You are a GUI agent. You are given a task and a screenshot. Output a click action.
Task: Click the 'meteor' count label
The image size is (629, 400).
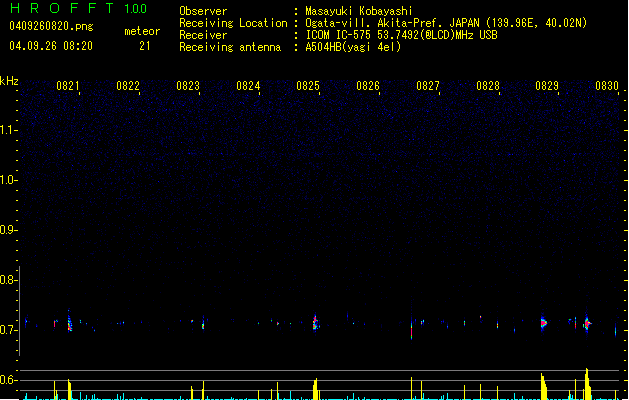point(142,31)
